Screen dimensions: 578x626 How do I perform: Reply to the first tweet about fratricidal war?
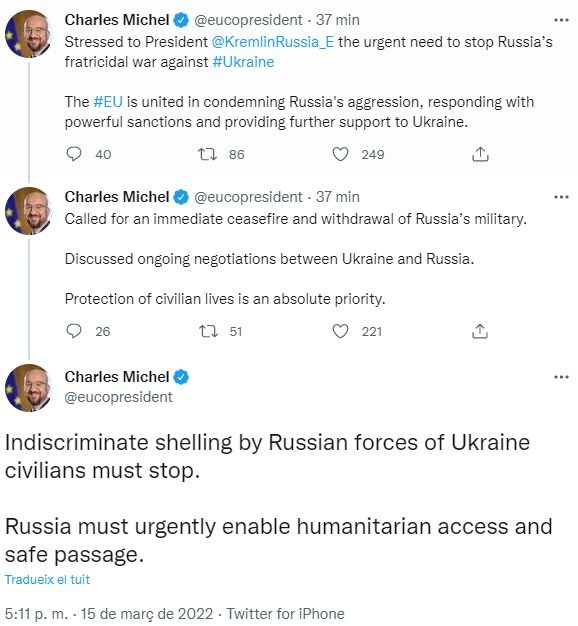(74, 154)
